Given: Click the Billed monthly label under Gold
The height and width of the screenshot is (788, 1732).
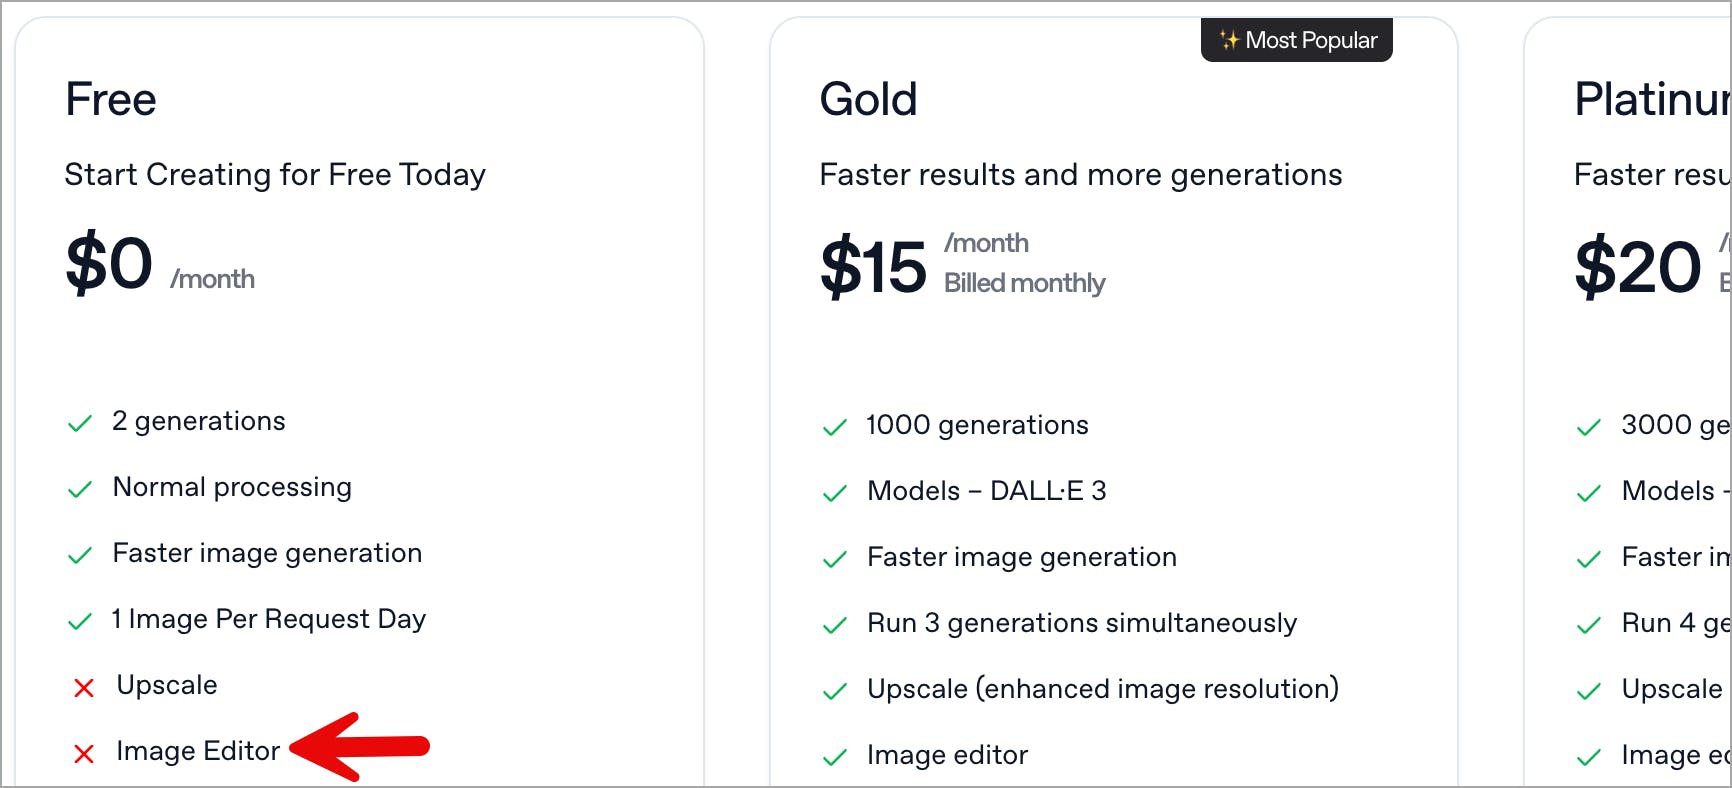Looking at the screenshot, I should (1024, 284).
